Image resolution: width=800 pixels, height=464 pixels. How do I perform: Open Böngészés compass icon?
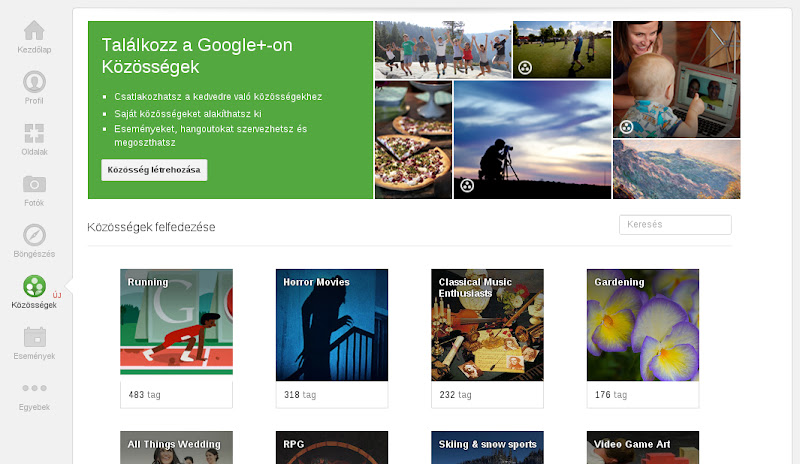34,235
